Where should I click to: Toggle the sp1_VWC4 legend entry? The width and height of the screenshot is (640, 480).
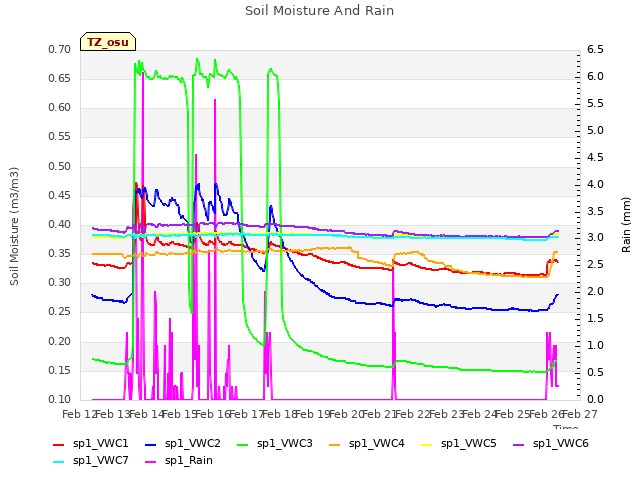point(367,444)
